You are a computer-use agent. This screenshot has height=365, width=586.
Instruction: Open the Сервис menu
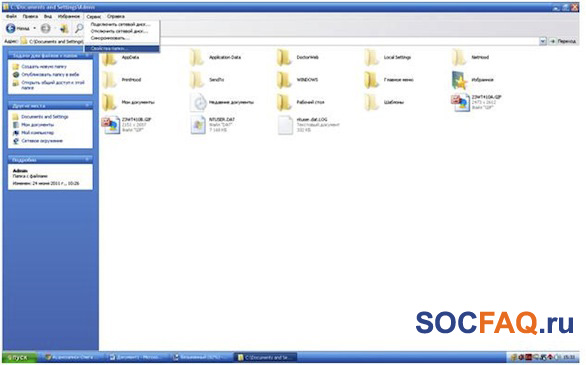(93, 16)
